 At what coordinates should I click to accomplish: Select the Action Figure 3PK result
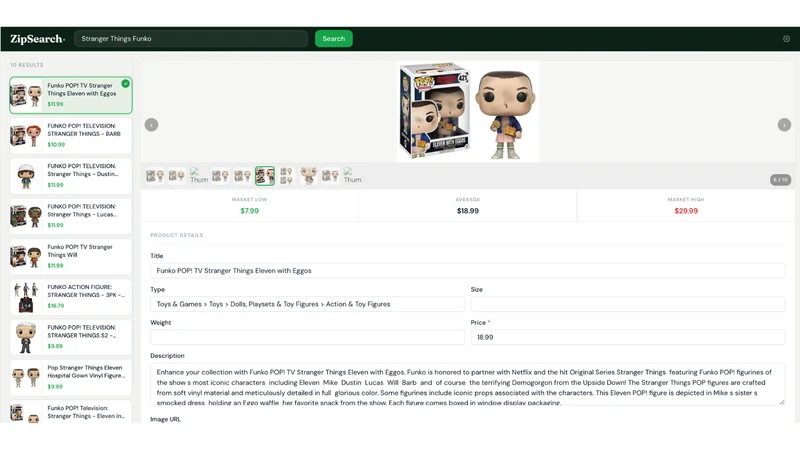pyautogui.click(x=70, y=297)
